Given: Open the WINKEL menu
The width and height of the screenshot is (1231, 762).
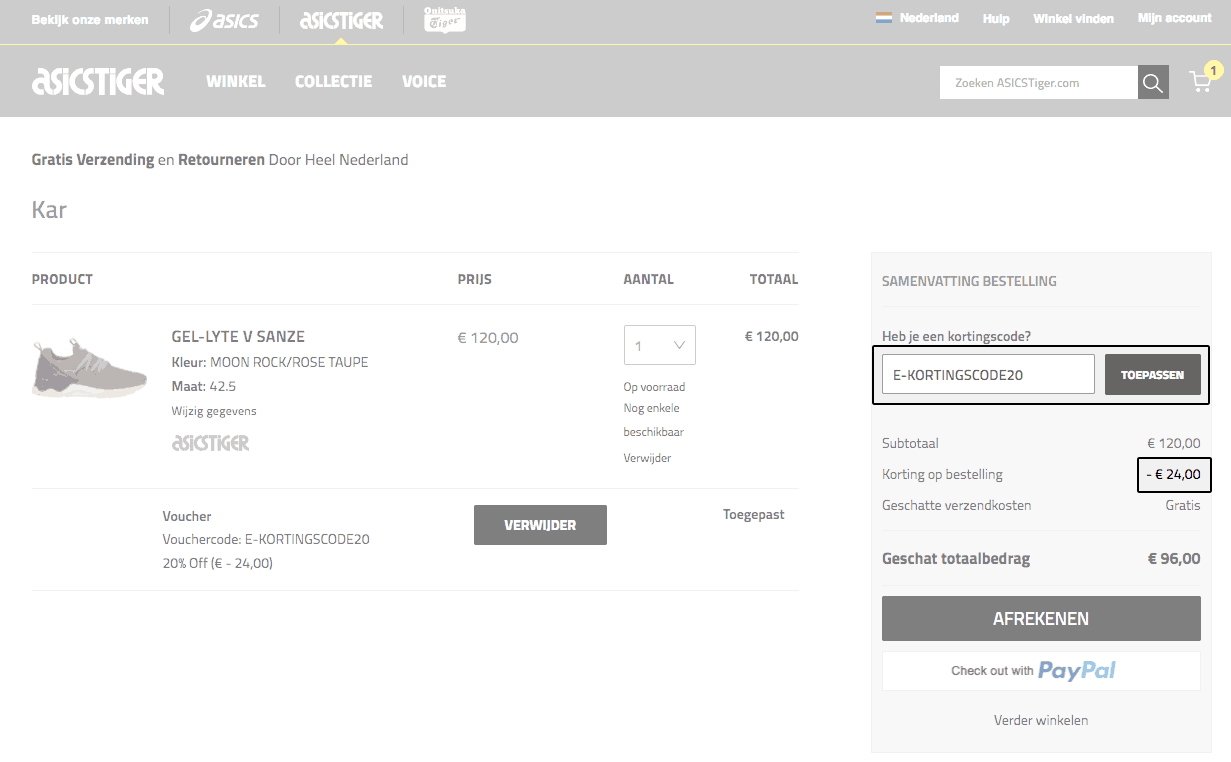Looking at the screenshot, I should (236, 82).
